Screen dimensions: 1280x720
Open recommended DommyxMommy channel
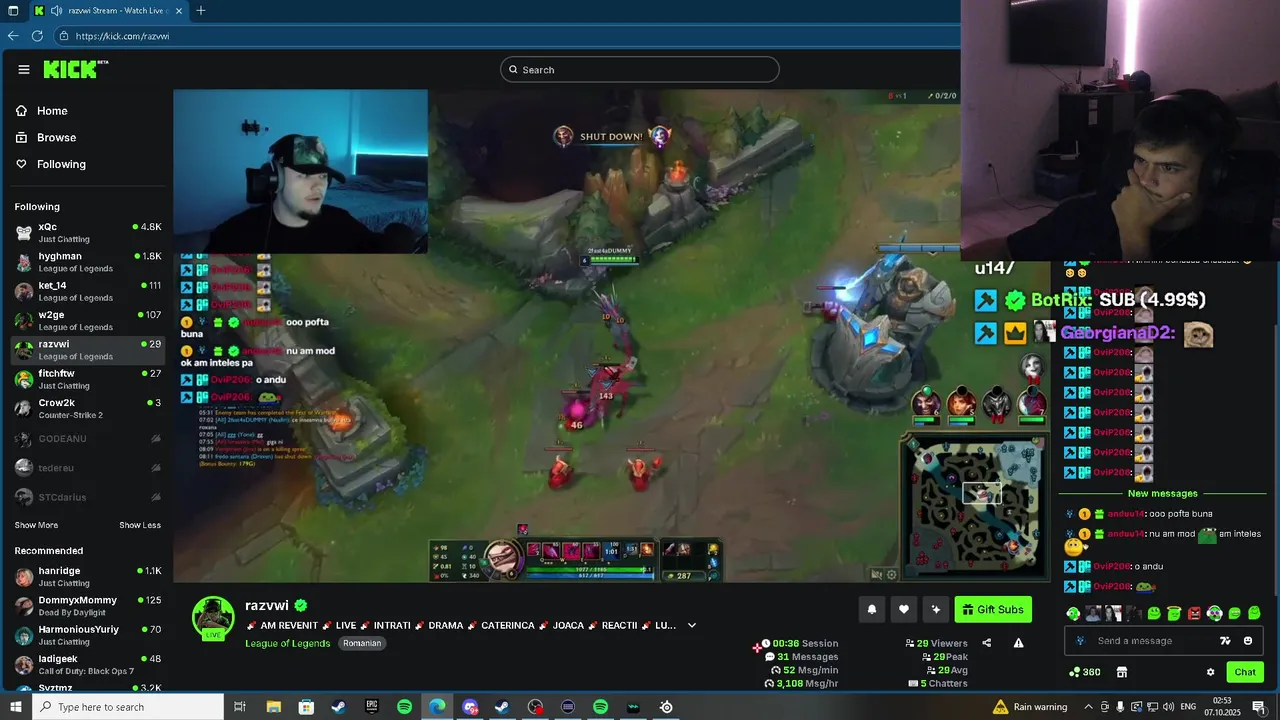point(88,606)
